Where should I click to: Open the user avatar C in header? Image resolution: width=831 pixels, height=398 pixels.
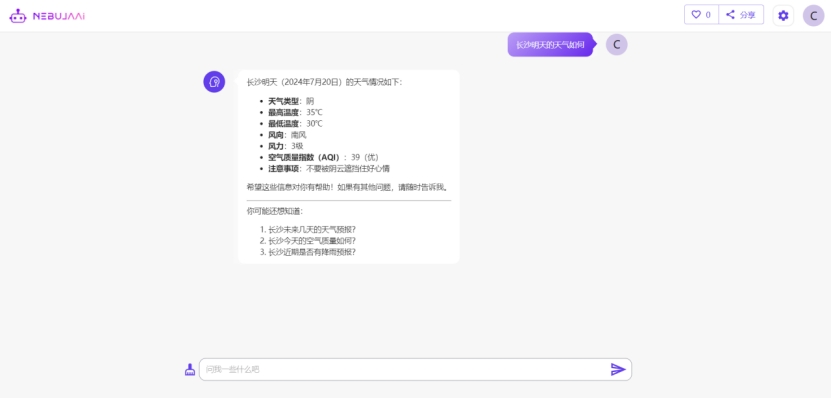tap(814, 15)
